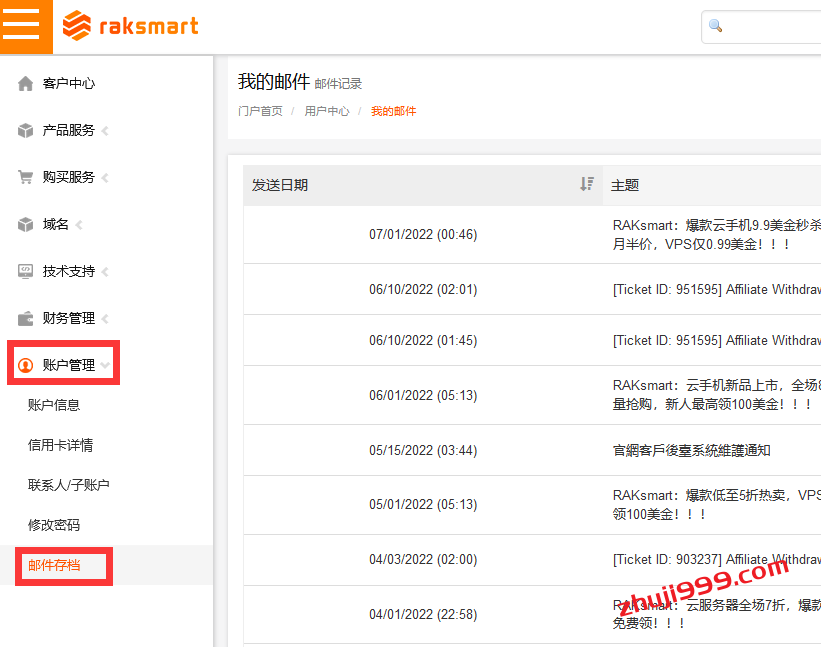Open the Ticket ID 903237 email subject
The width and height of the screenshot is (821, 647).
[x=716, y=560]
